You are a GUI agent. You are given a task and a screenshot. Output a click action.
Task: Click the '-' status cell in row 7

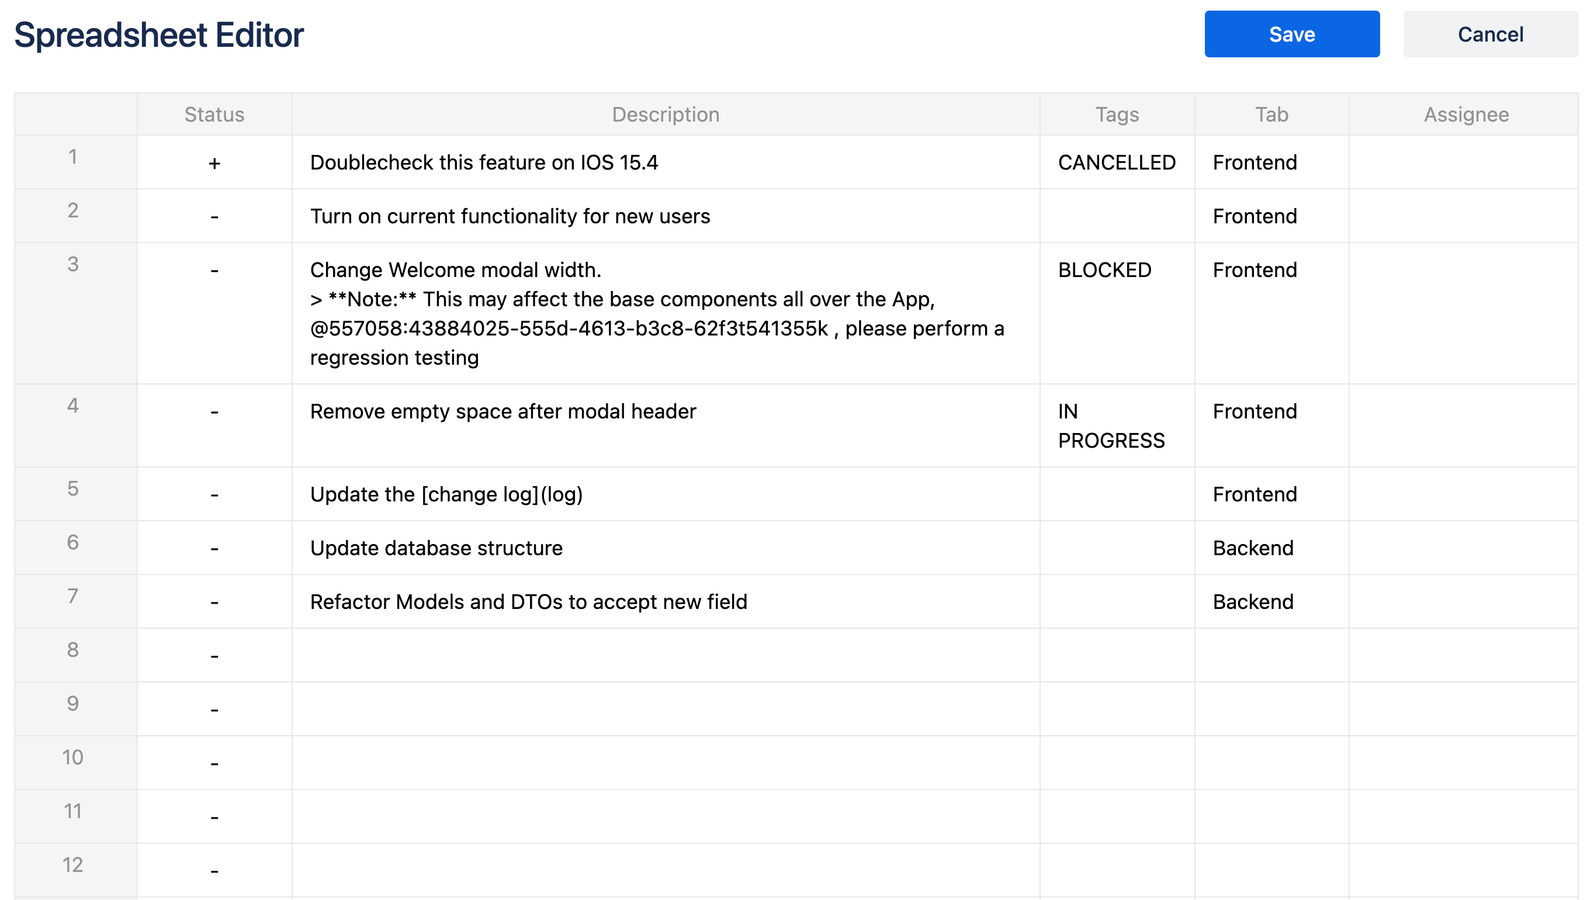coord(214,601)
